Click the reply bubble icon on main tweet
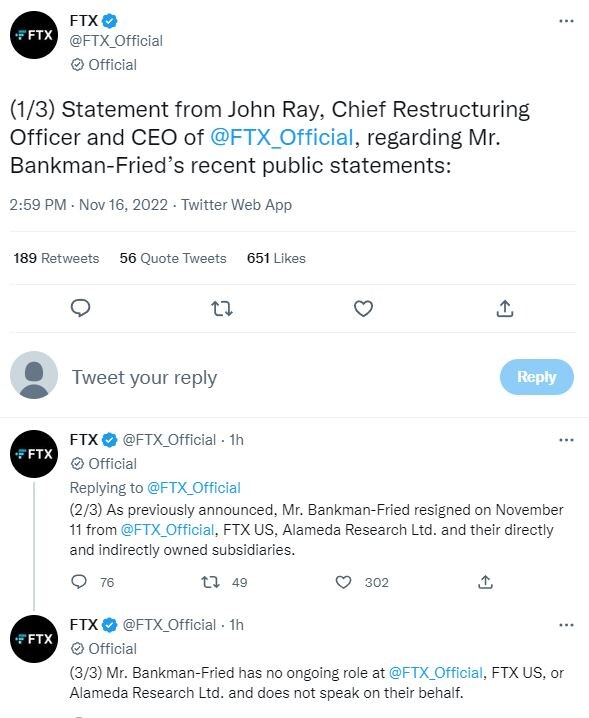 pos(81,309)
